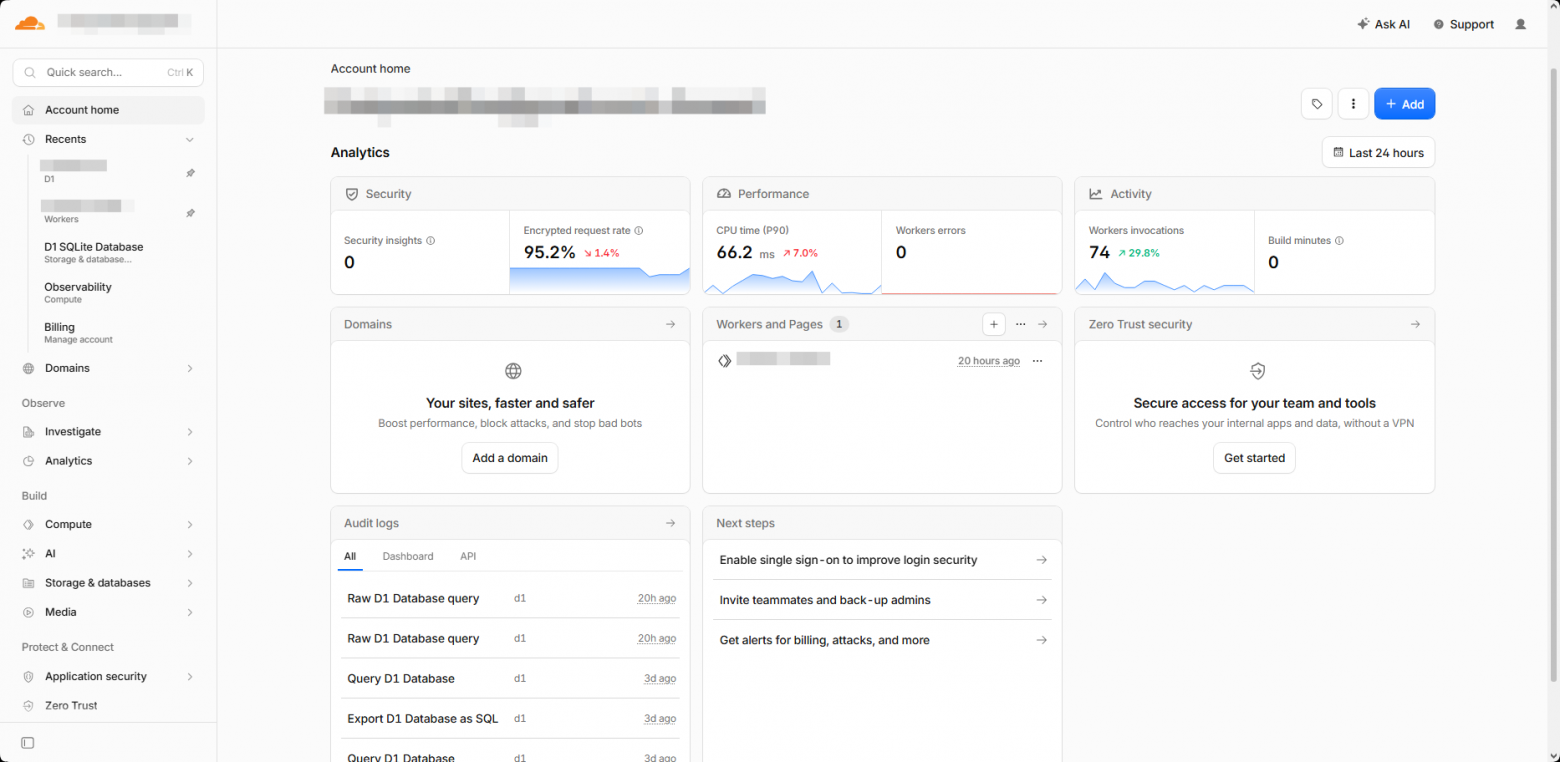The image size is (1560, 762).
Task: Click Get started under Zero Trust security
Action: (x=1254, y=458)
